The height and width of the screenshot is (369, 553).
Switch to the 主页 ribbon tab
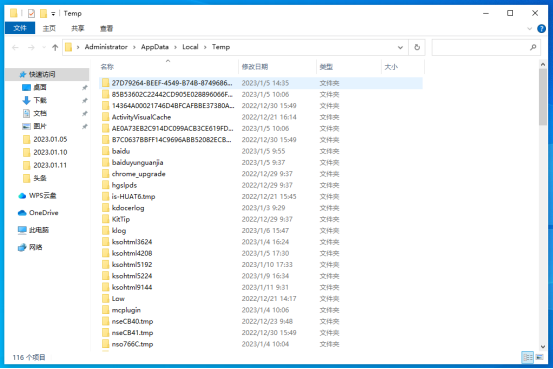[x=49, y=28]
